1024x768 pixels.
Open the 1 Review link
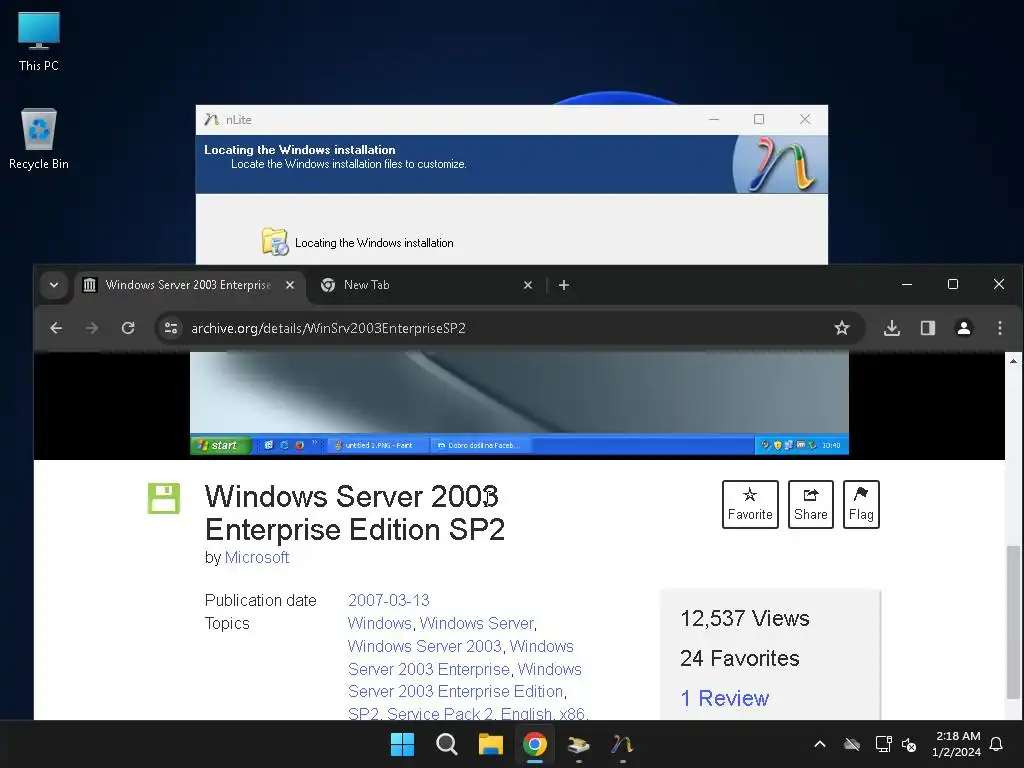pyautogui.click(x=724, y=698)
